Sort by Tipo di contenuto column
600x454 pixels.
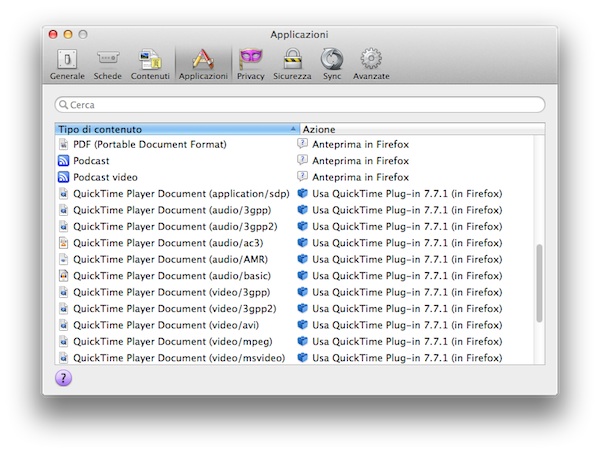click(177, 129)
